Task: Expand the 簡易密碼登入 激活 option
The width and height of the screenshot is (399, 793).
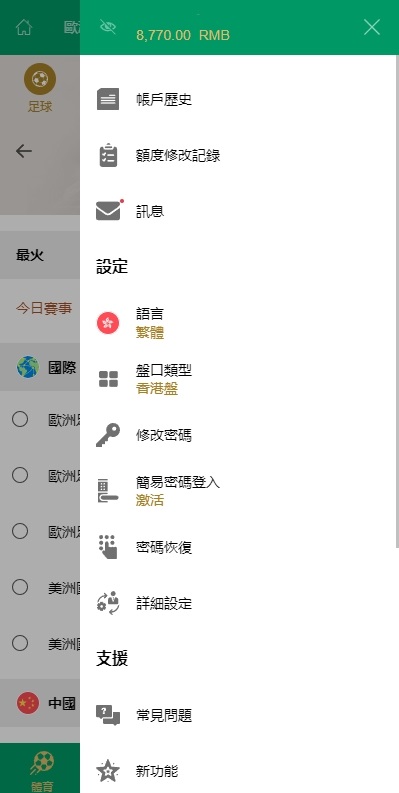Action: [239, 491]
